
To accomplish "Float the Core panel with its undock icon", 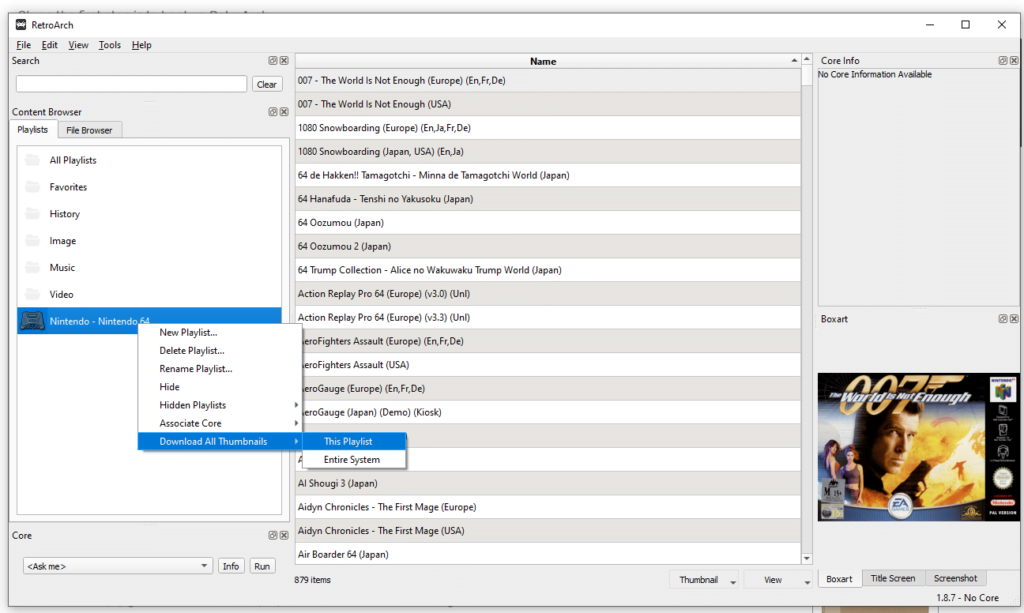I will (x=273, y=535).
